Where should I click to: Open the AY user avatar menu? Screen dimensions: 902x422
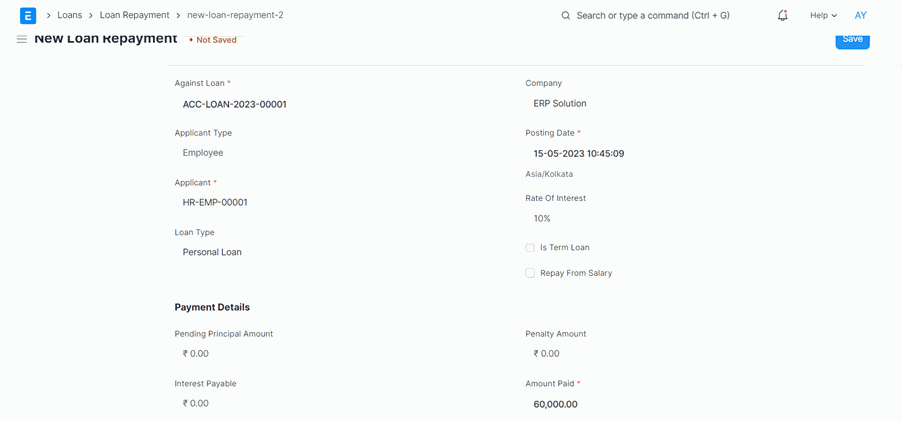pos(861,16)
